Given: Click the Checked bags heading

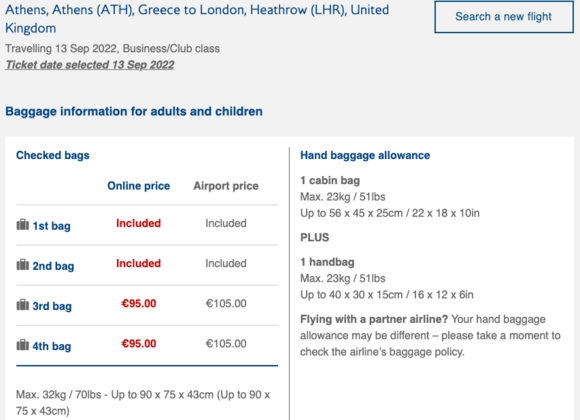Looking at the screenshot, I should click(53, 155).
